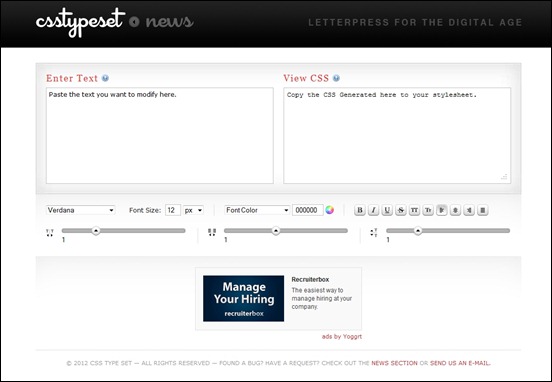Viewport: 552px width, 382px height.
Task: Open the Font Color dropdown
Action: pos(257,210)
